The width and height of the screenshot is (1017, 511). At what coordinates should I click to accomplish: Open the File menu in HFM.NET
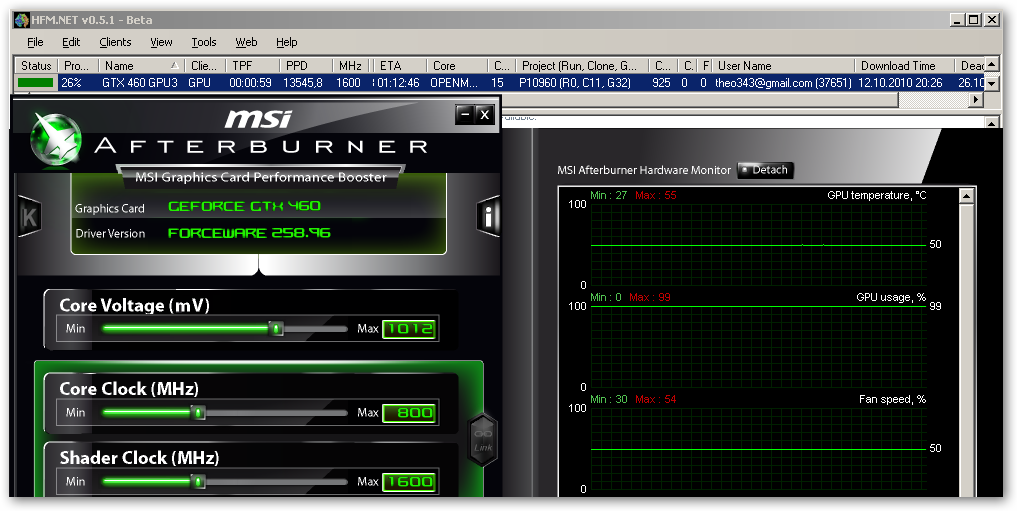pos(35,42)
